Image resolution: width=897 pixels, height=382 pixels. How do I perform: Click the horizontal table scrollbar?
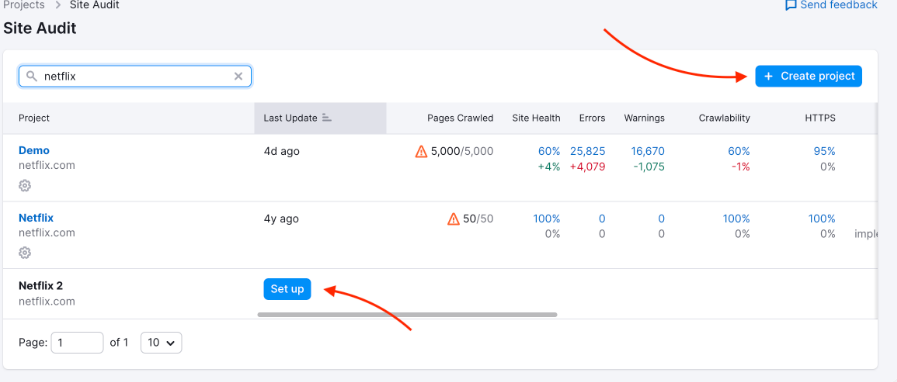pyautogui.click(x=407, y=315)
